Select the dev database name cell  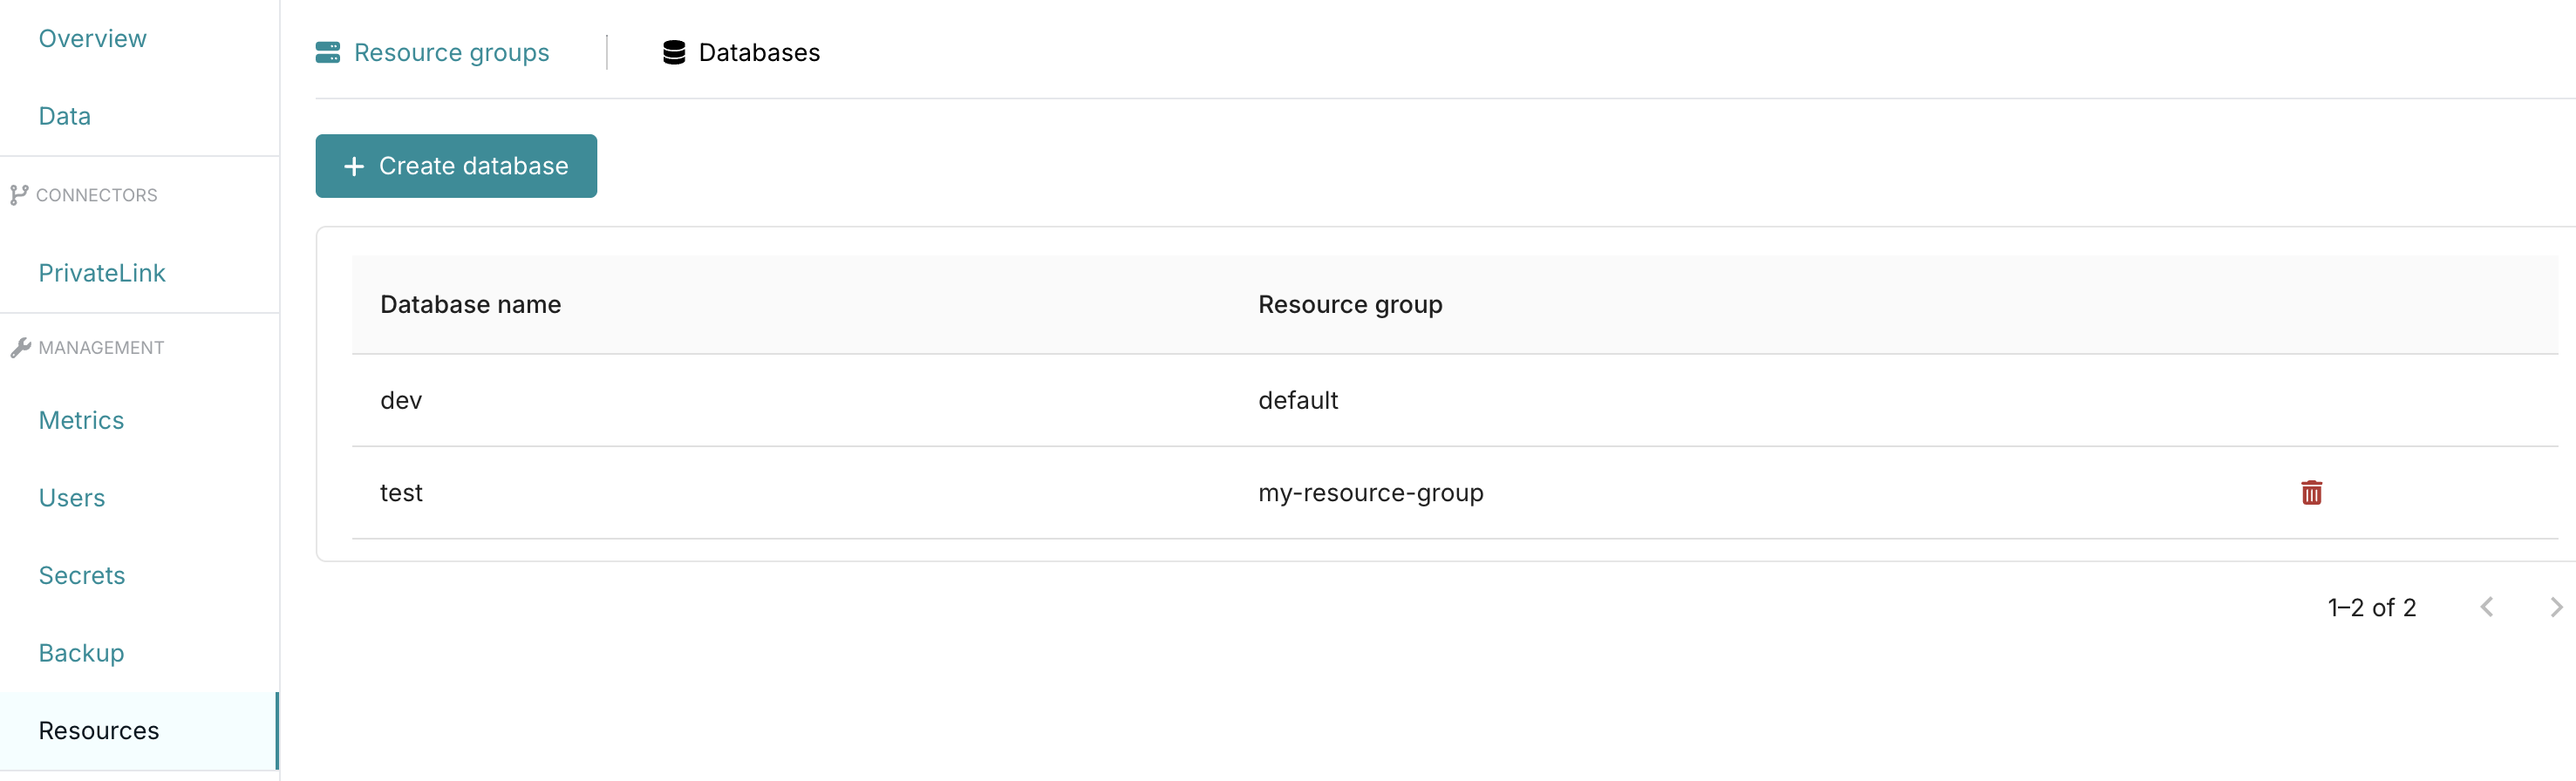[x=401, y=400]
